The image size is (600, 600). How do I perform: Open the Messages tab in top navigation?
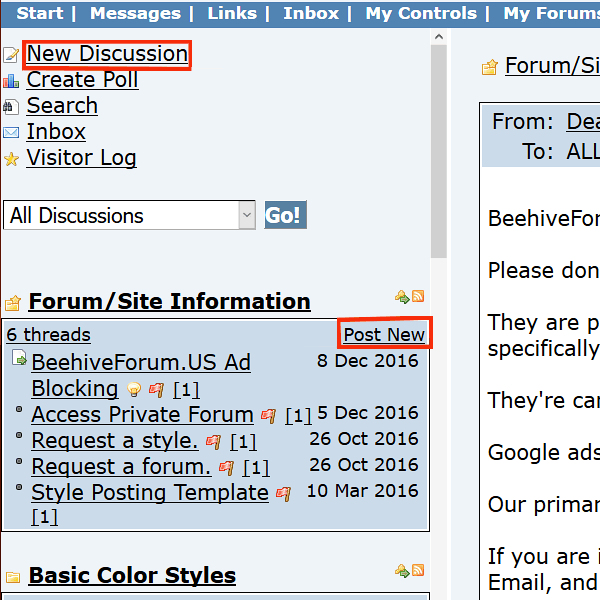[x=135, y=13]
